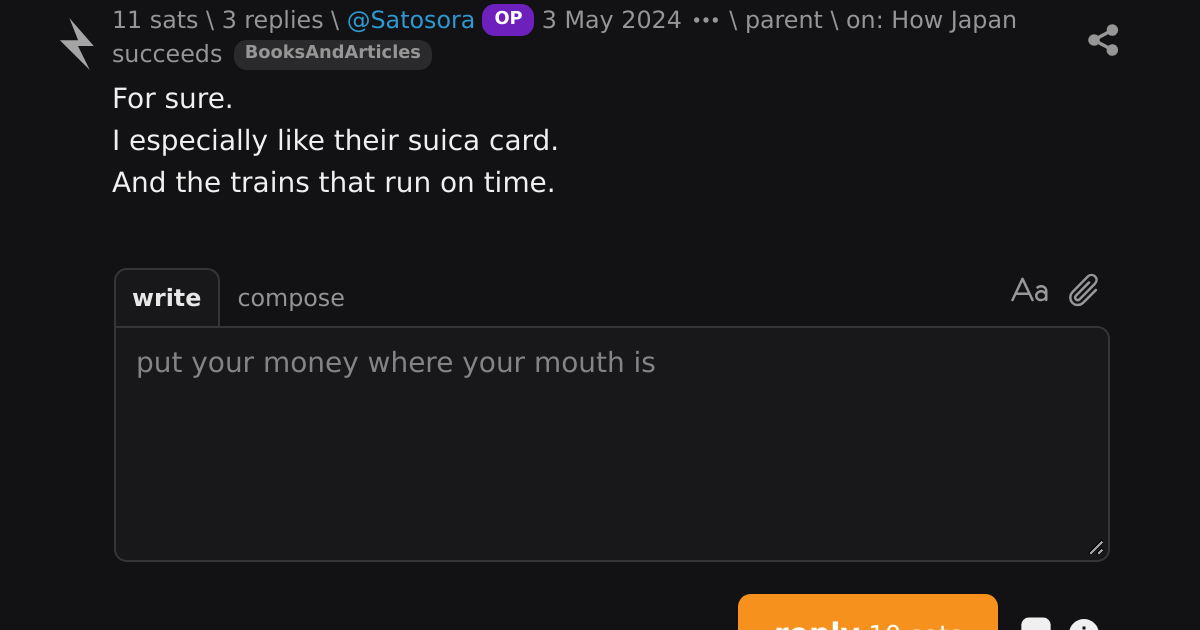Open @Satosora user profile
Viewport: 1200px width, 630px height.
pos(411,20)
